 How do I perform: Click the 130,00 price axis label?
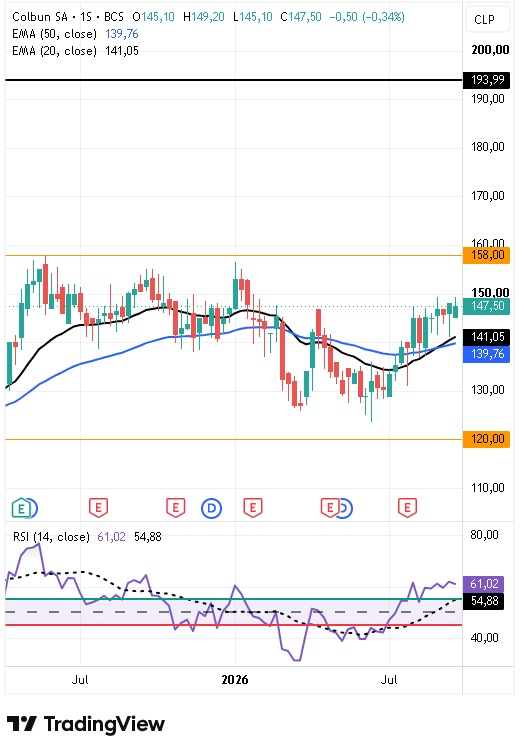(488, 390)
